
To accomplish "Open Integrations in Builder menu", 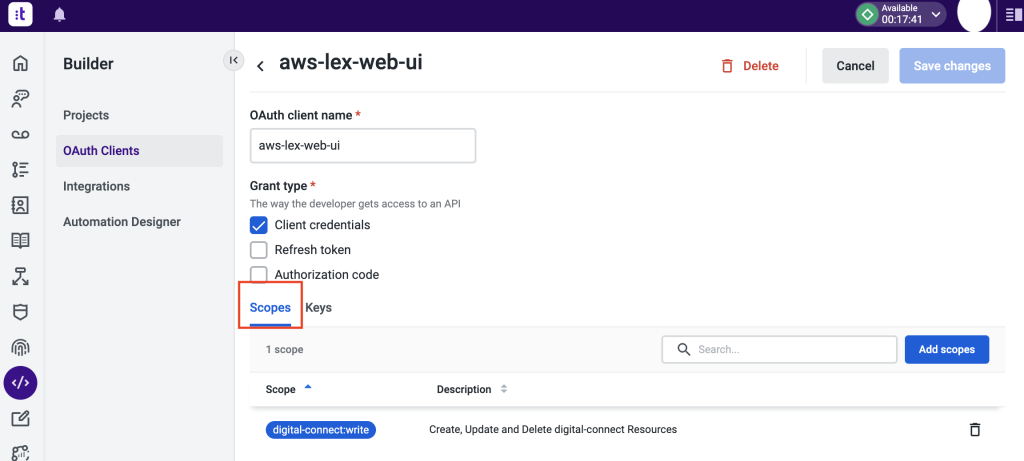I will pos(97,186).
